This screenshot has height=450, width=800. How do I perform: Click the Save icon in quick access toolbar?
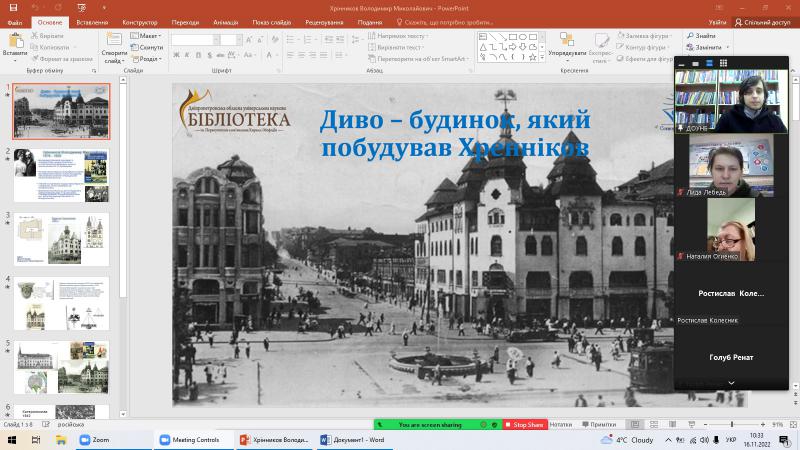(x=13, y=8)
